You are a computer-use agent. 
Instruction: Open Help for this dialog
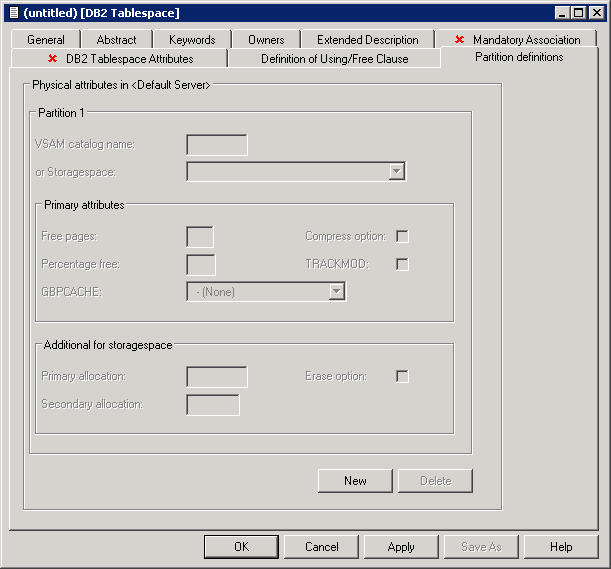tap(561, 547)
